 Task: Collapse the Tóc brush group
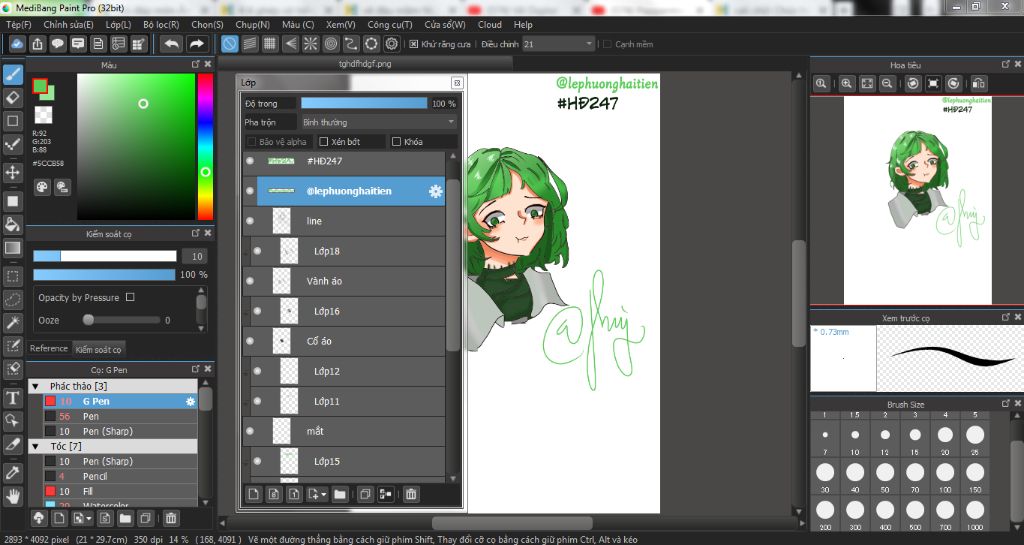(36, 446)
